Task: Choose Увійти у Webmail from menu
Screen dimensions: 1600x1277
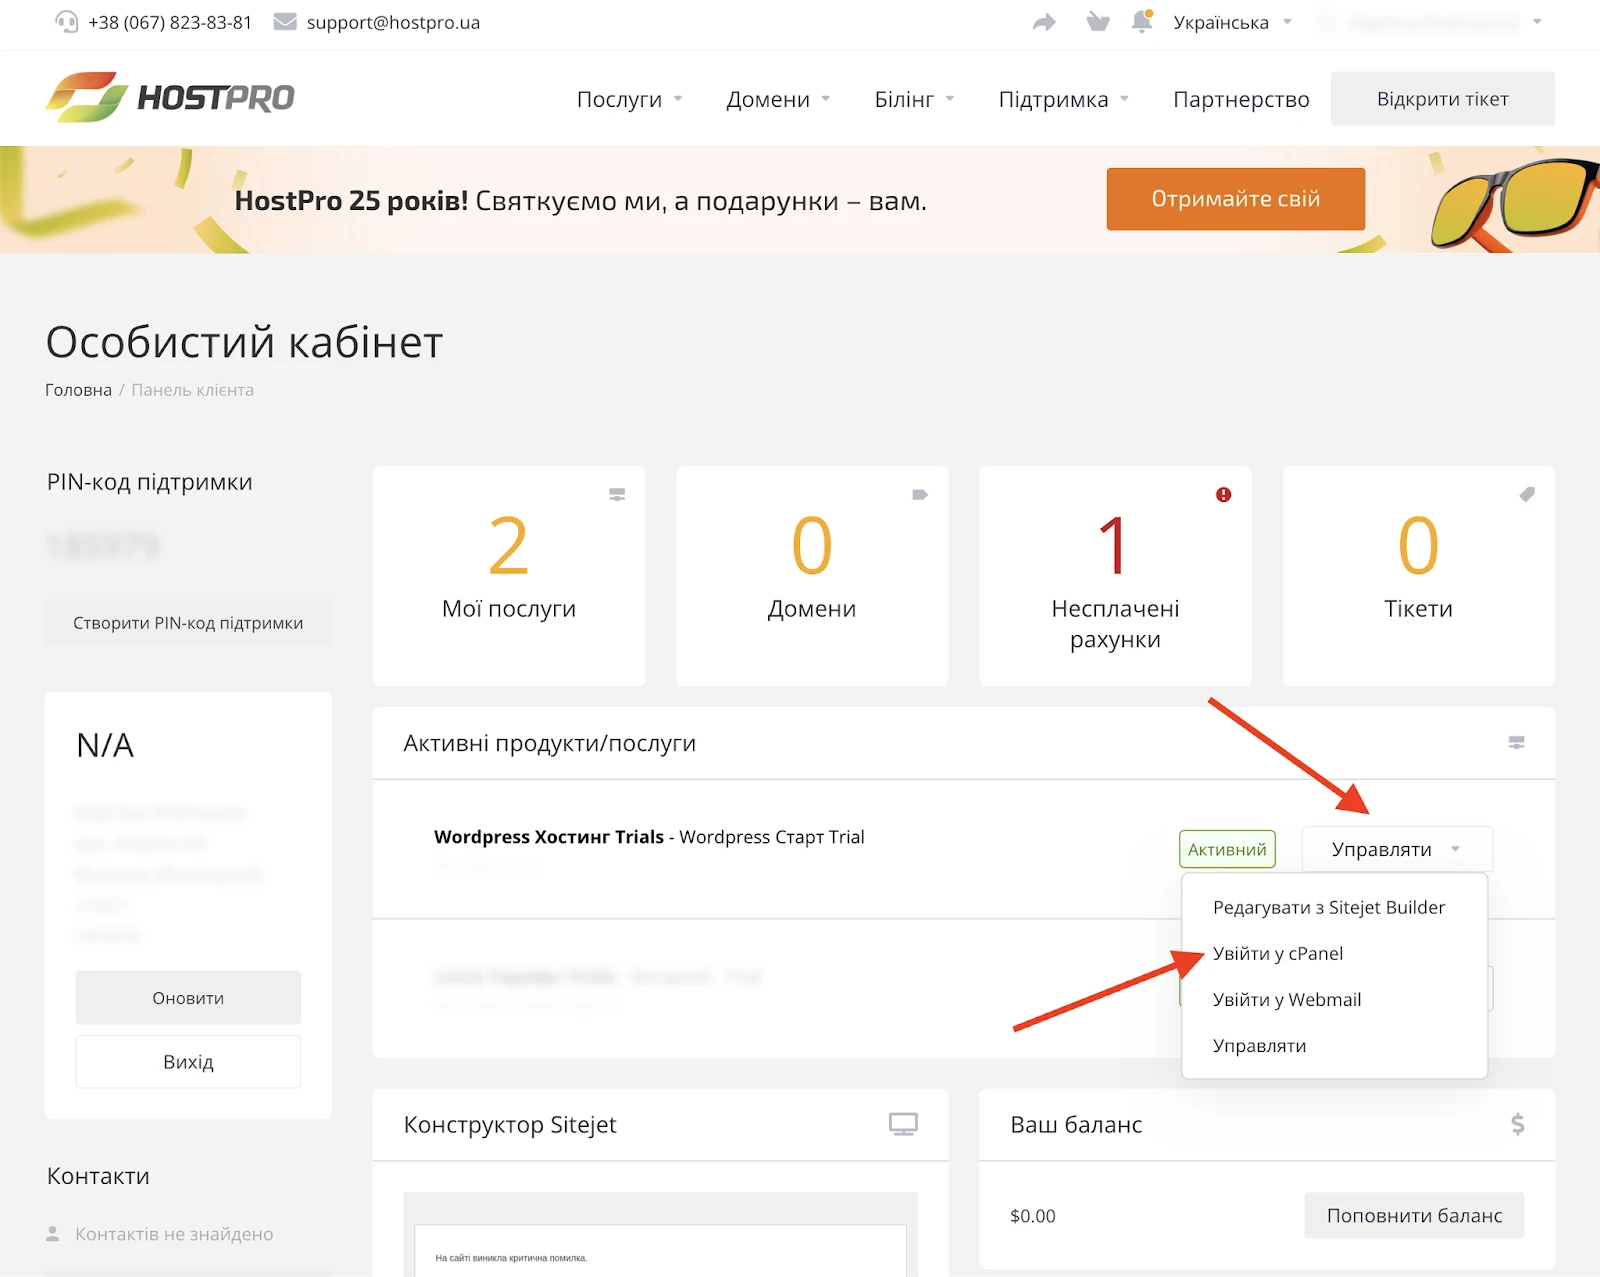Action: (x=1286, y=999)
